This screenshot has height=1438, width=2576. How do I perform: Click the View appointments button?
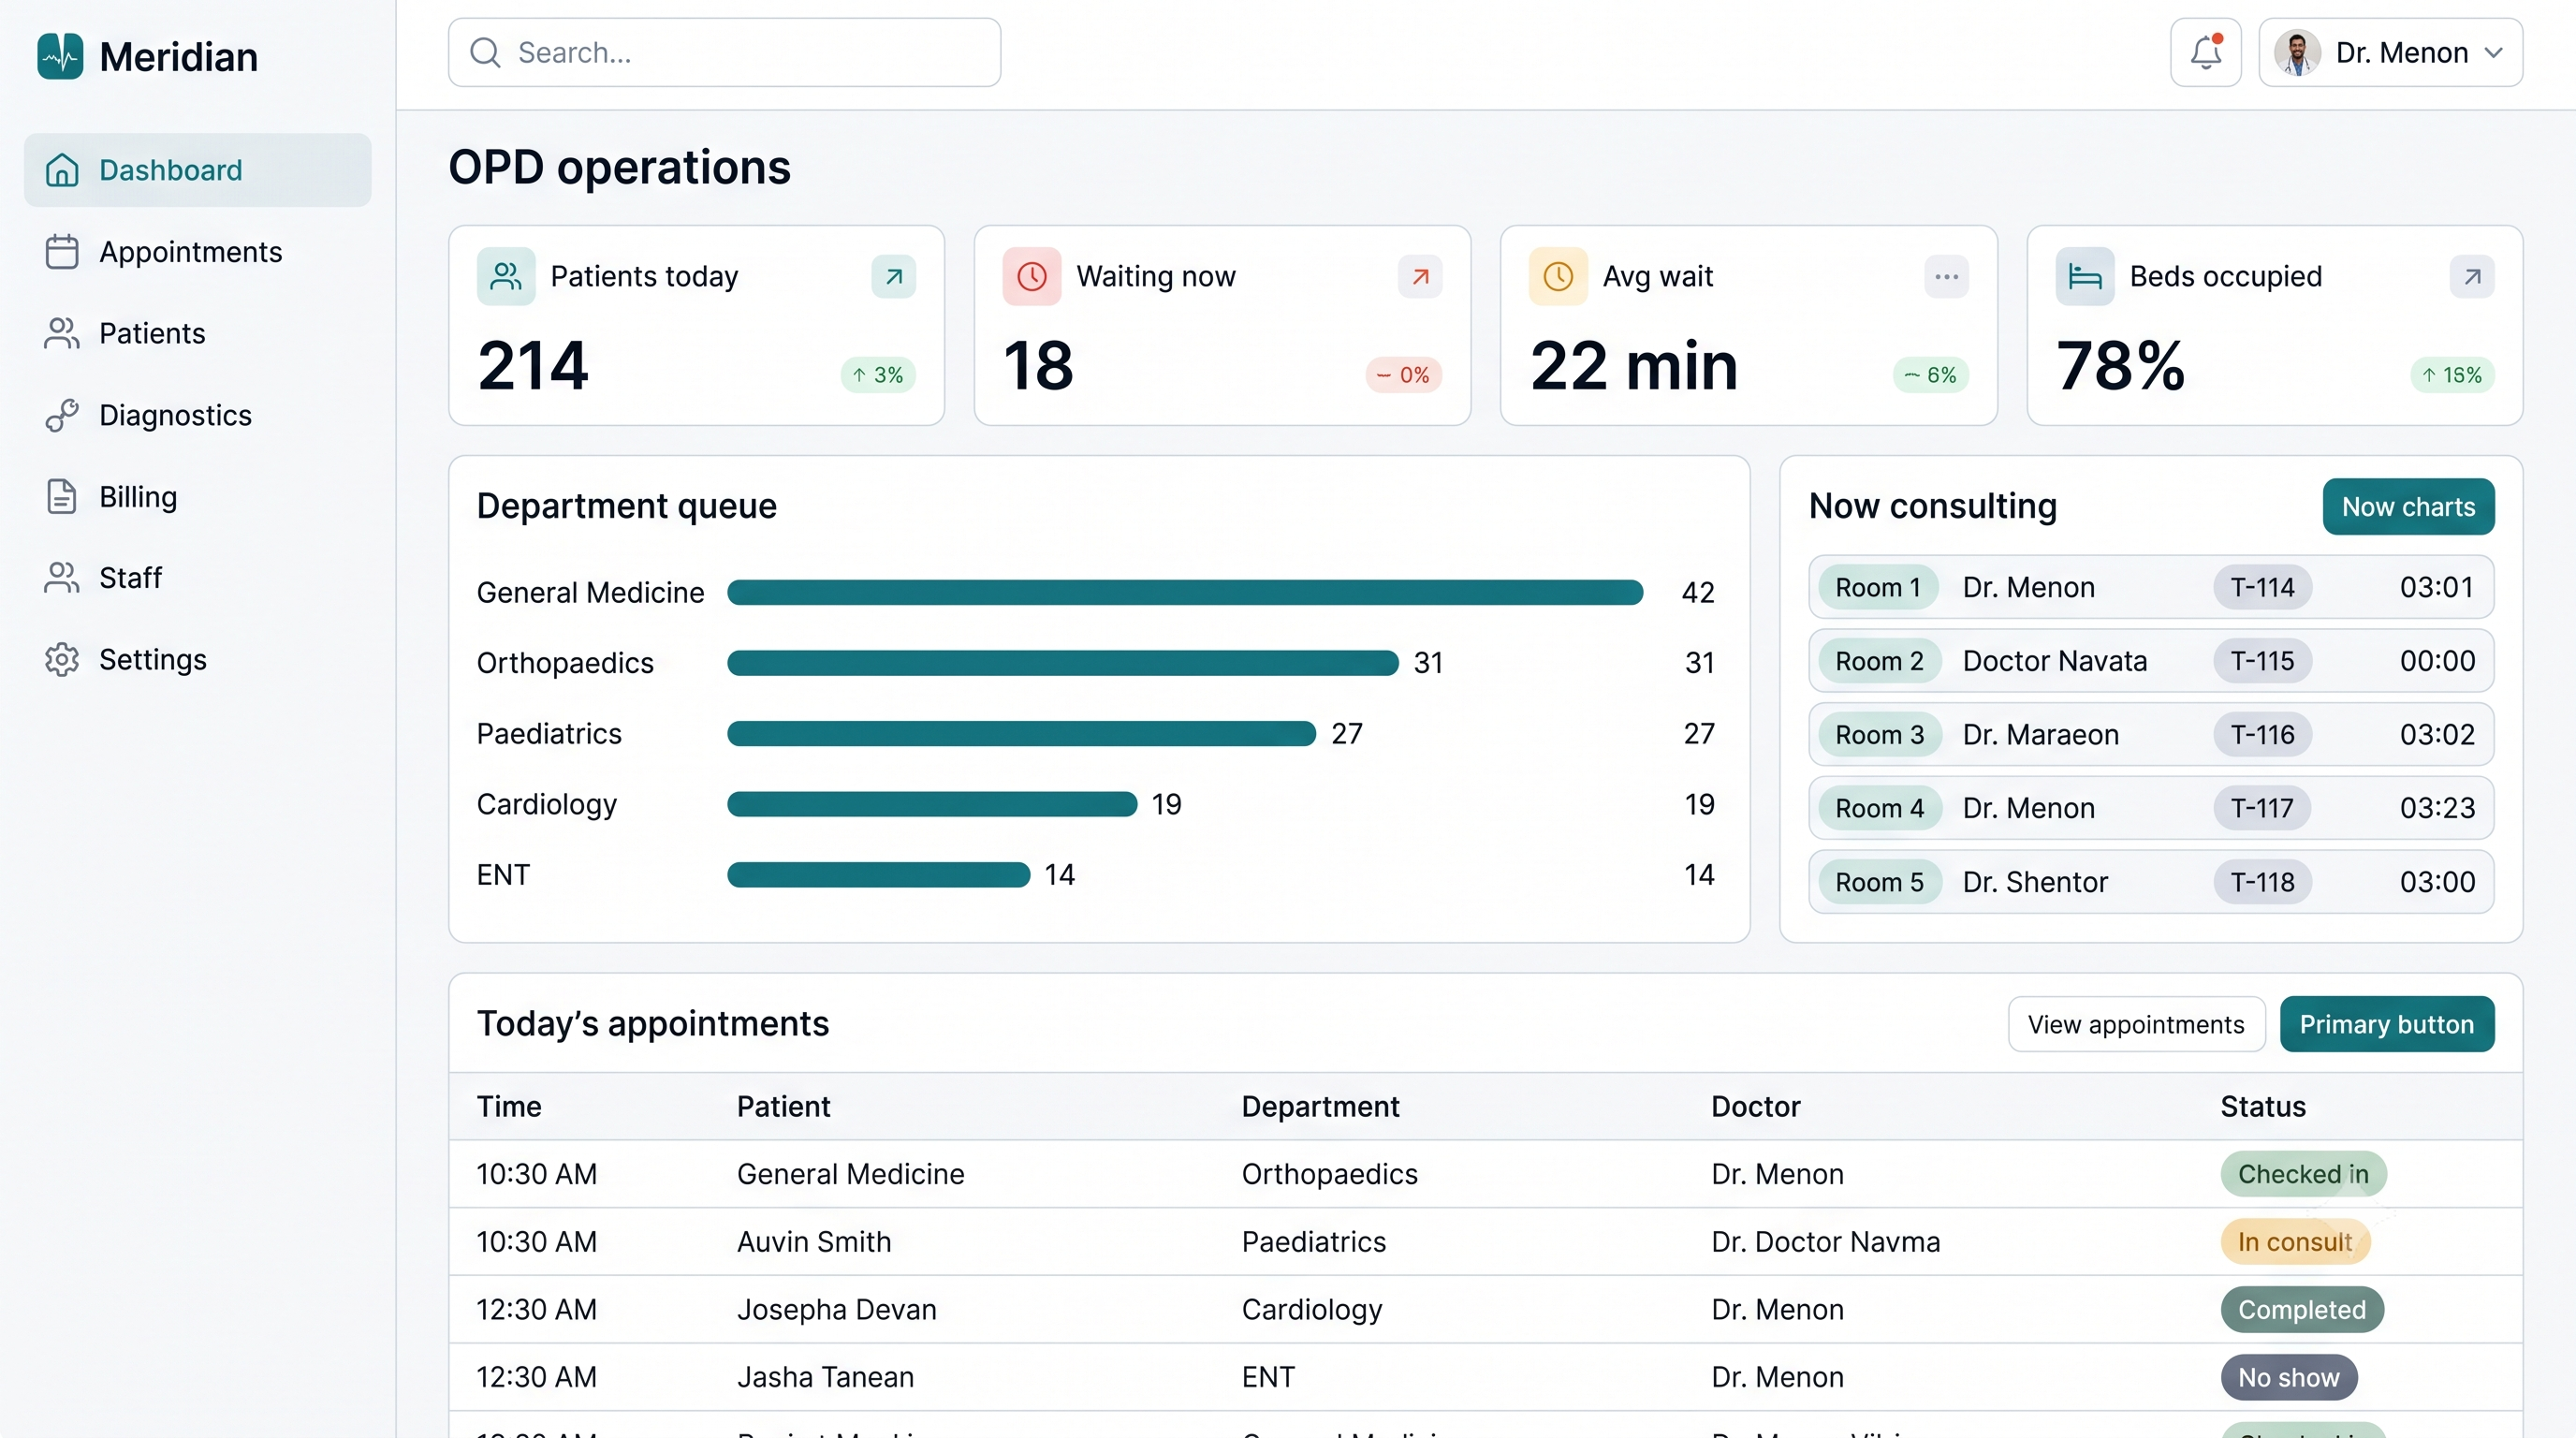pyautogui.click(x=2136, y=1024)
